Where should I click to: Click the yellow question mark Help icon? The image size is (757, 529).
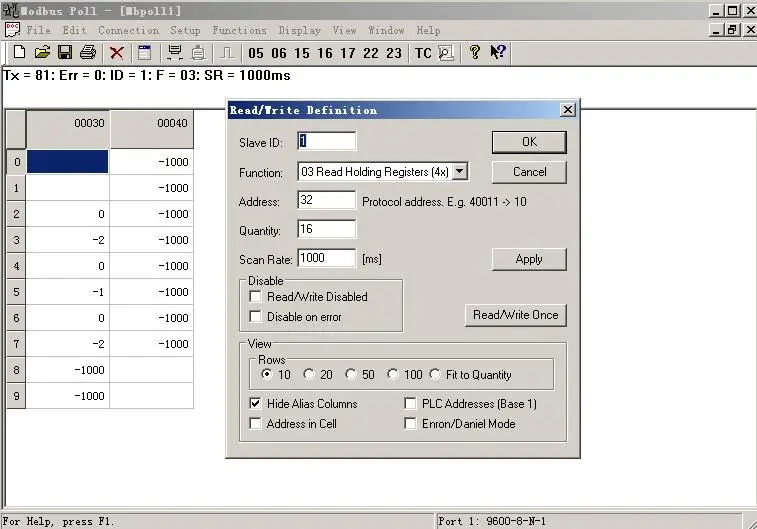(475, 52)
